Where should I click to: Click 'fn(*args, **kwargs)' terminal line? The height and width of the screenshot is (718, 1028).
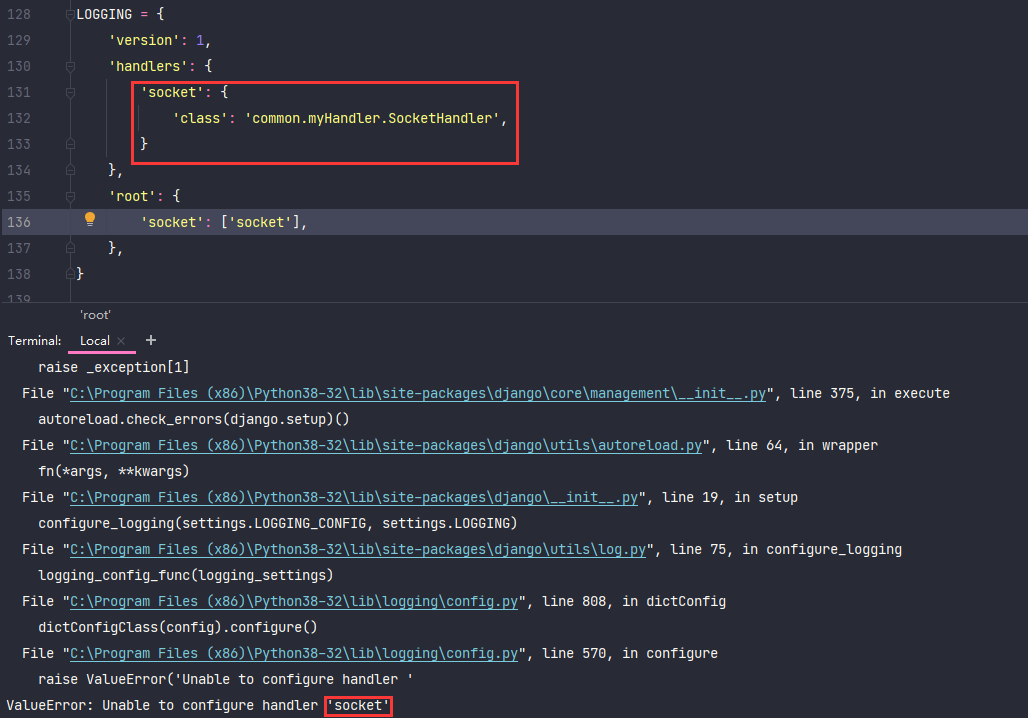click(x=113, y=471)
